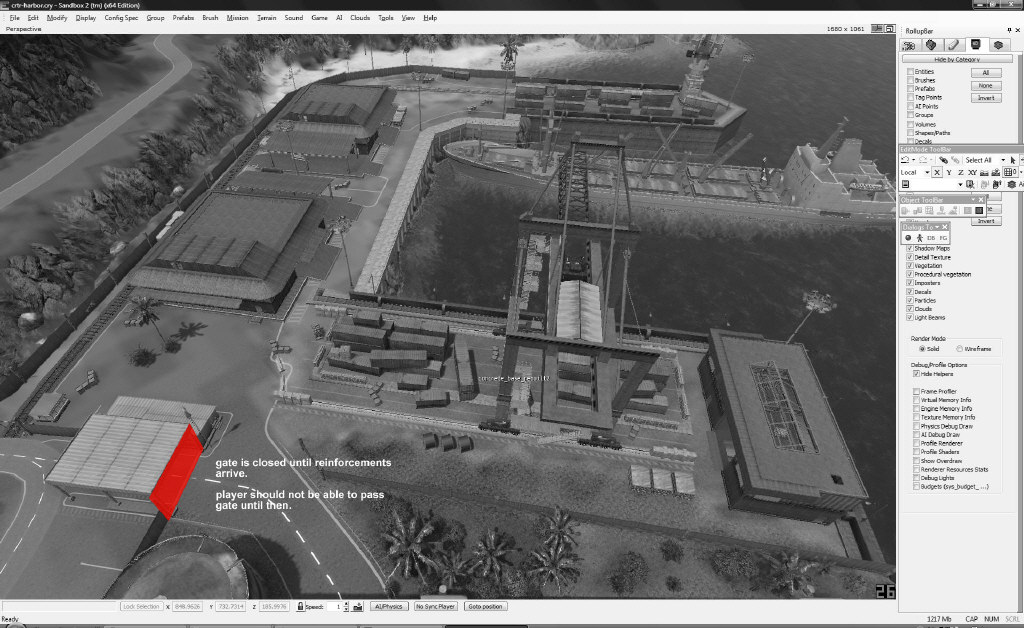Open the Object ToolBar options arrow
The image size is (1024, 628).
(x=973, y=200)
